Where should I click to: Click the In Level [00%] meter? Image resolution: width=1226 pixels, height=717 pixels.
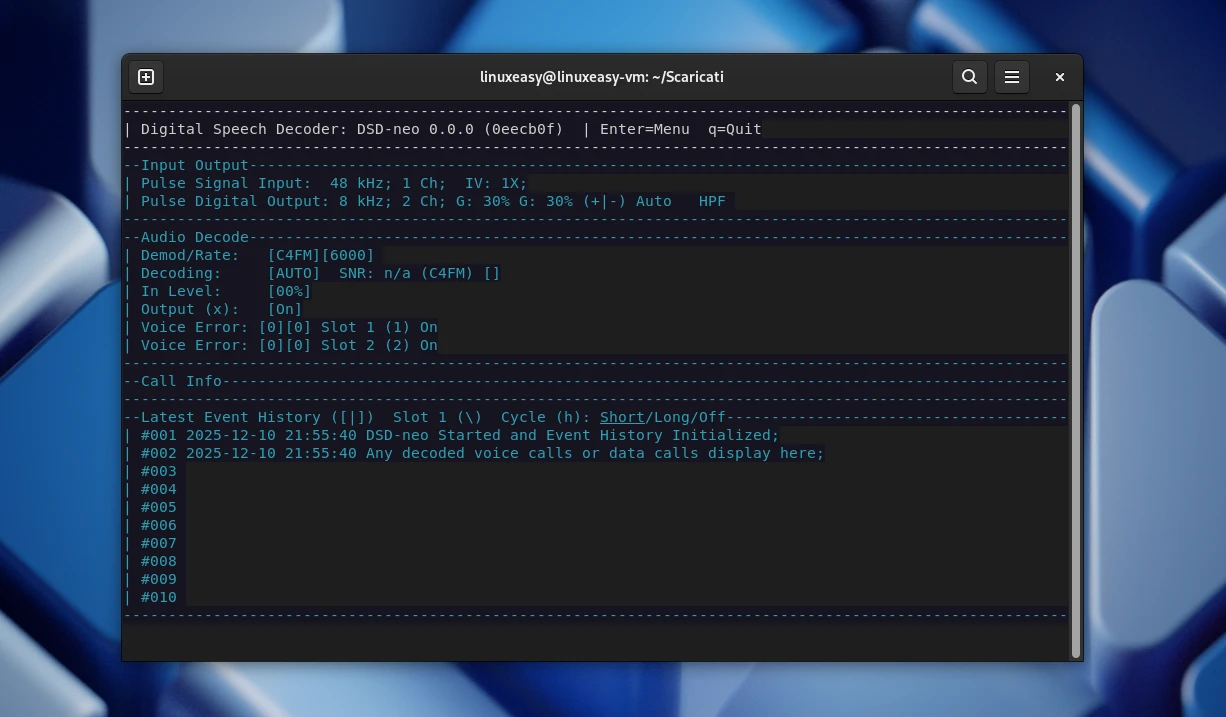289,291
